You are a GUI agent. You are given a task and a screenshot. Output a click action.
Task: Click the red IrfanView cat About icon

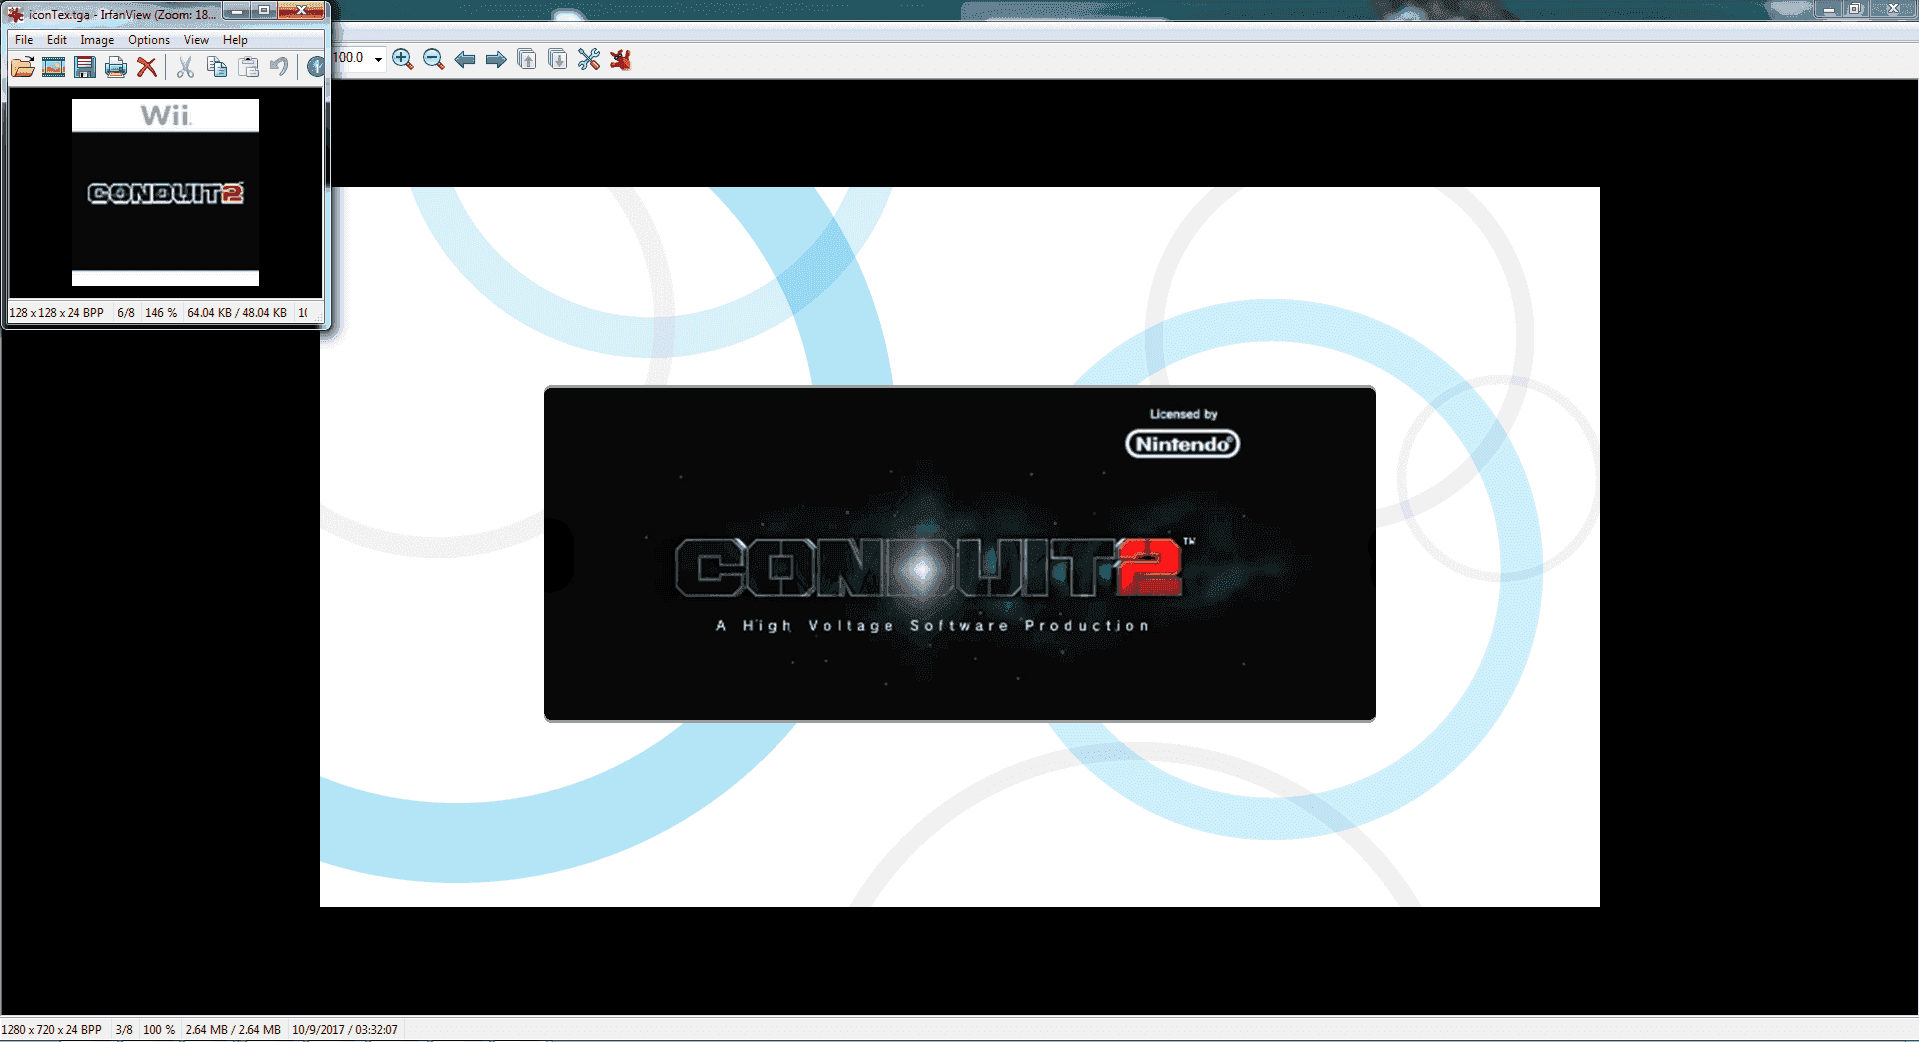pyautogui.click(x=621, y=59)
